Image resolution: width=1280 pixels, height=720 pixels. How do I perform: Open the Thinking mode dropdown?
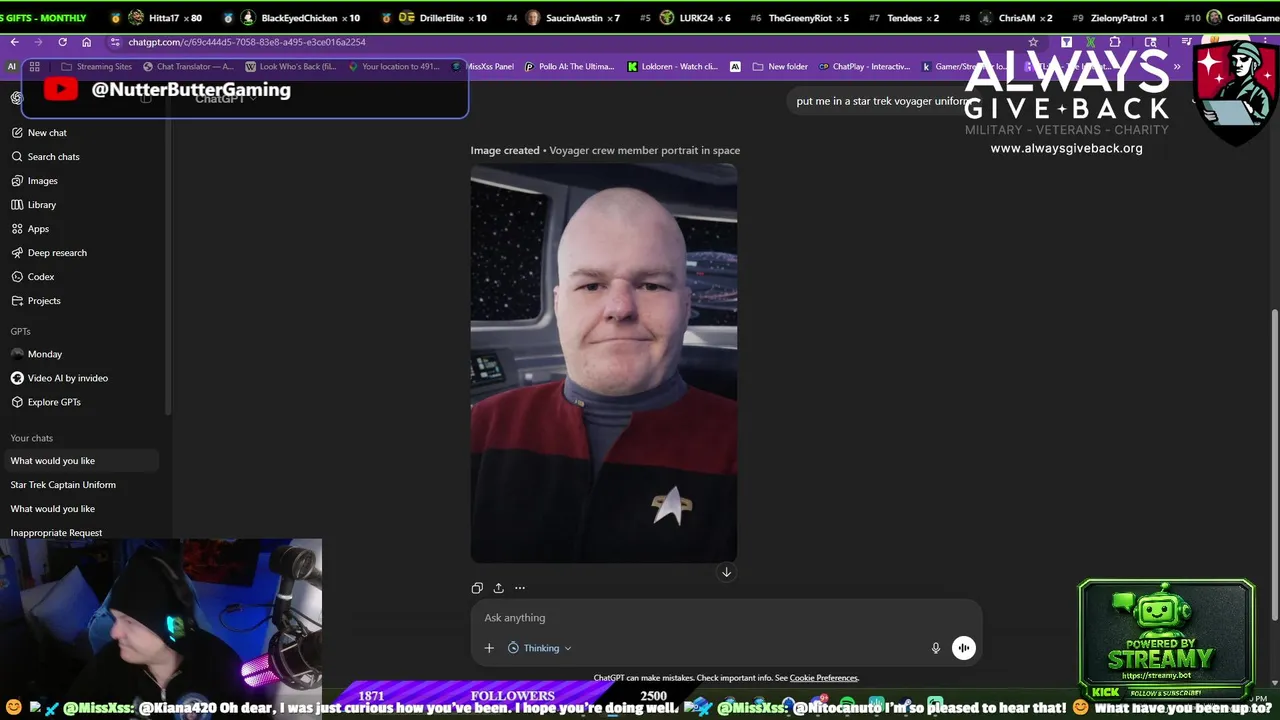point(540,648)
